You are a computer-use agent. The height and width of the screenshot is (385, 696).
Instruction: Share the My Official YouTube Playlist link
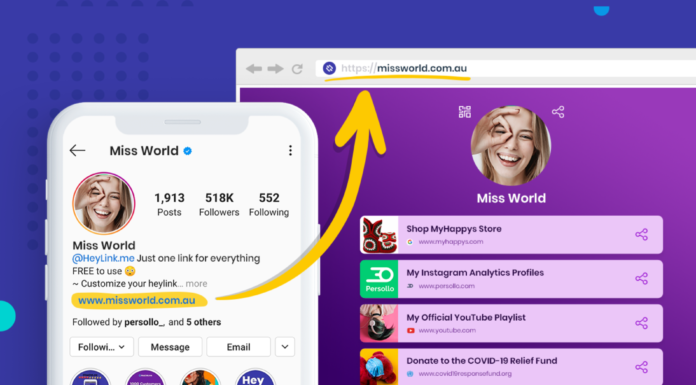coord(641,323)
